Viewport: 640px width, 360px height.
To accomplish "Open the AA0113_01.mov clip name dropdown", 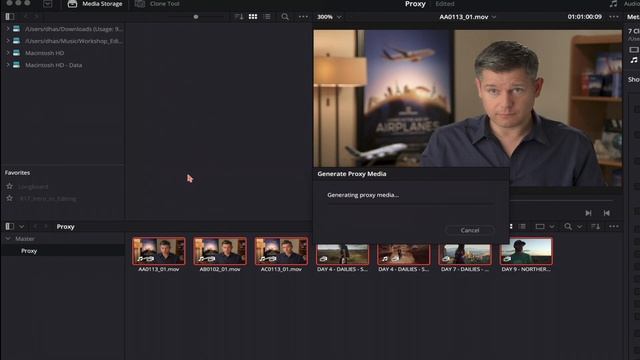I will click(x=467, y=17).
